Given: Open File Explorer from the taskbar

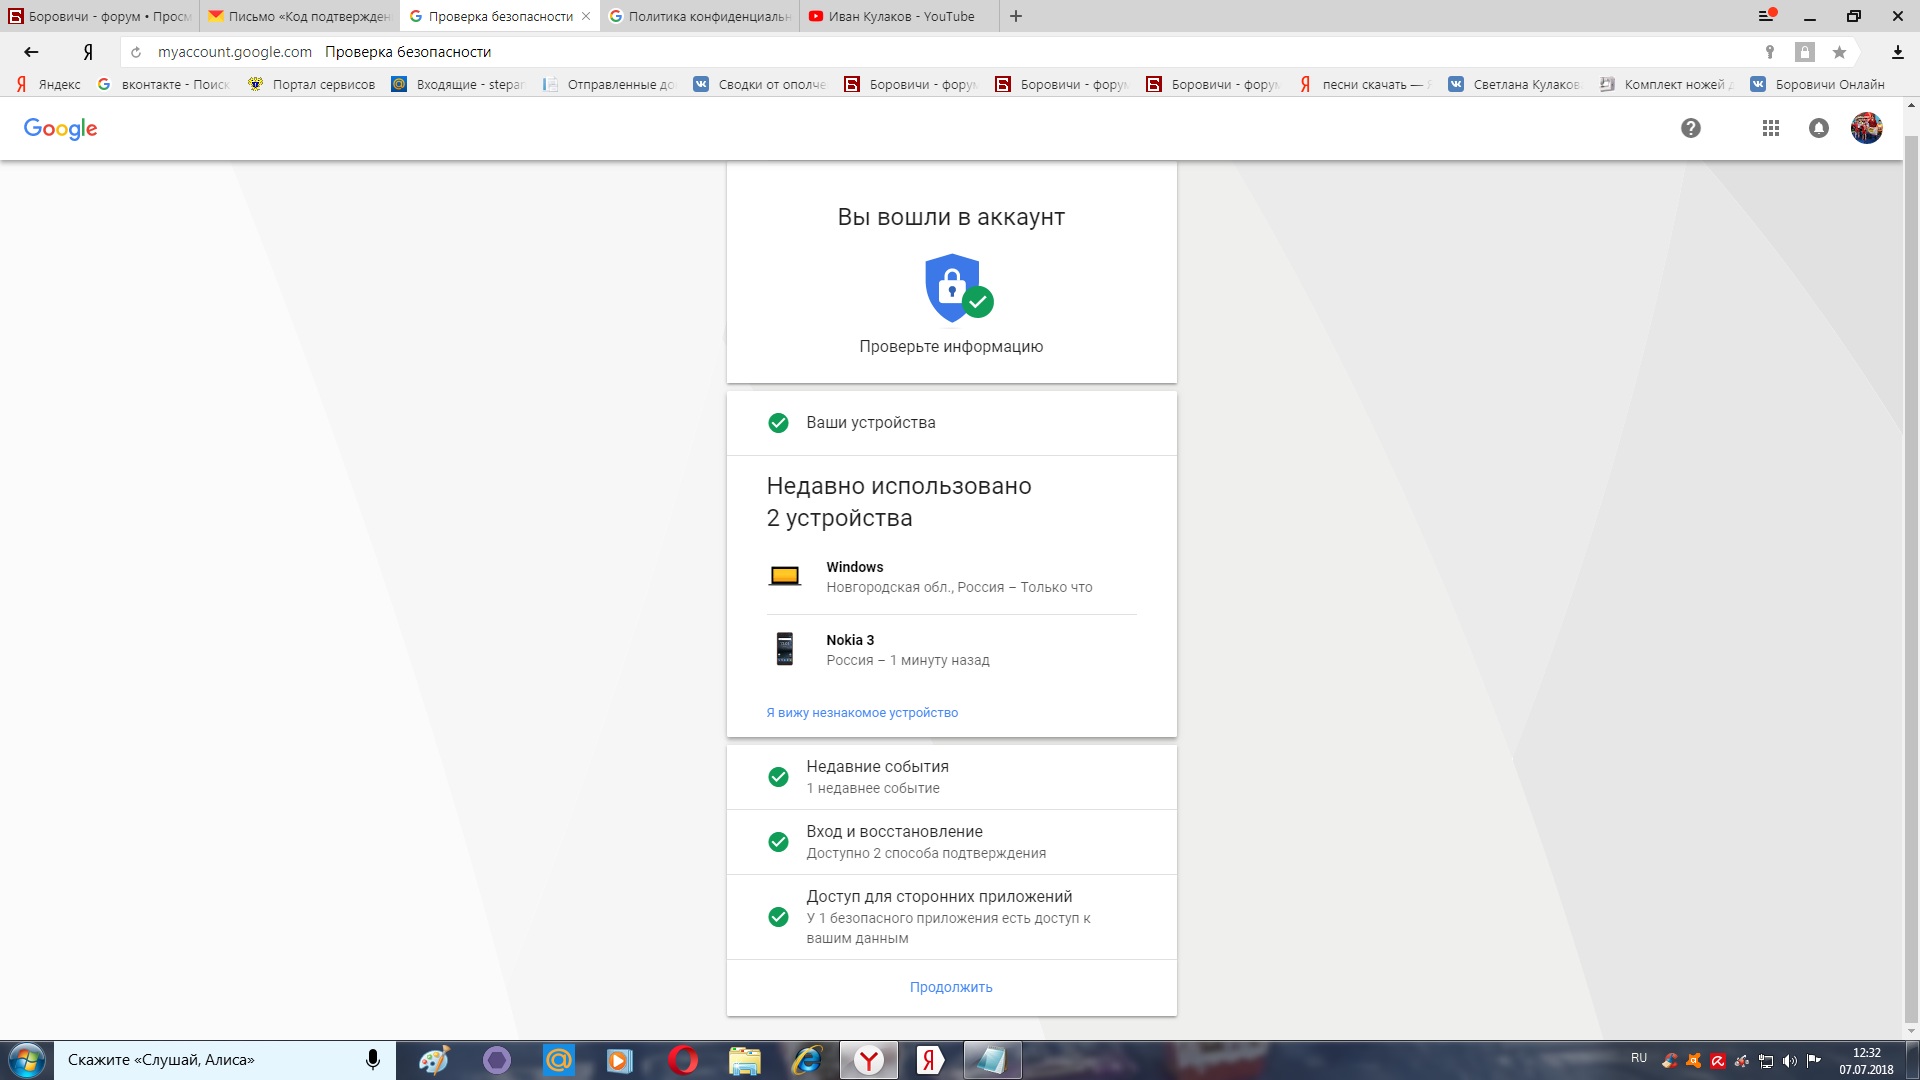Looking at the screenshot, I should pos(745,1060).
